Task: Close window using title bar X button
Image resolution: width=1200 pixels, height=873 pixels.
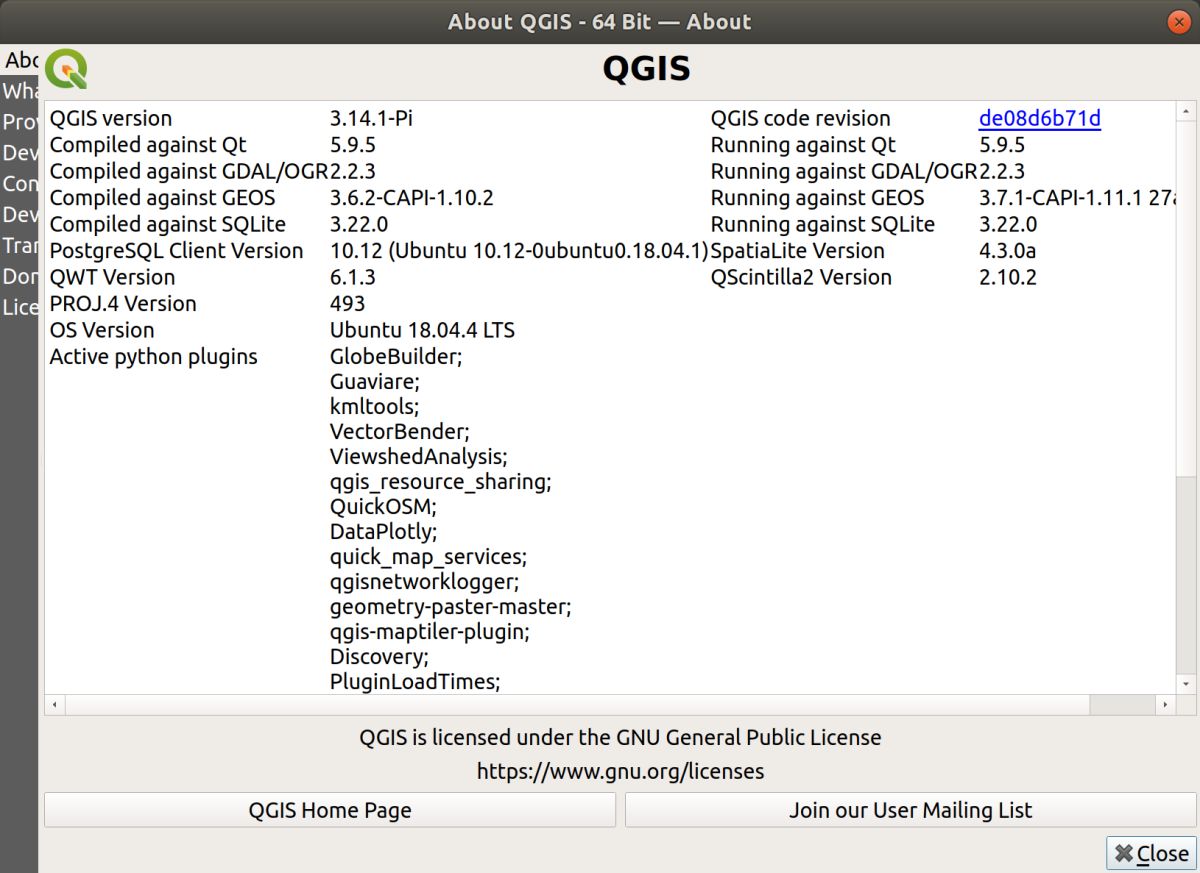Action: point(1181,21)
